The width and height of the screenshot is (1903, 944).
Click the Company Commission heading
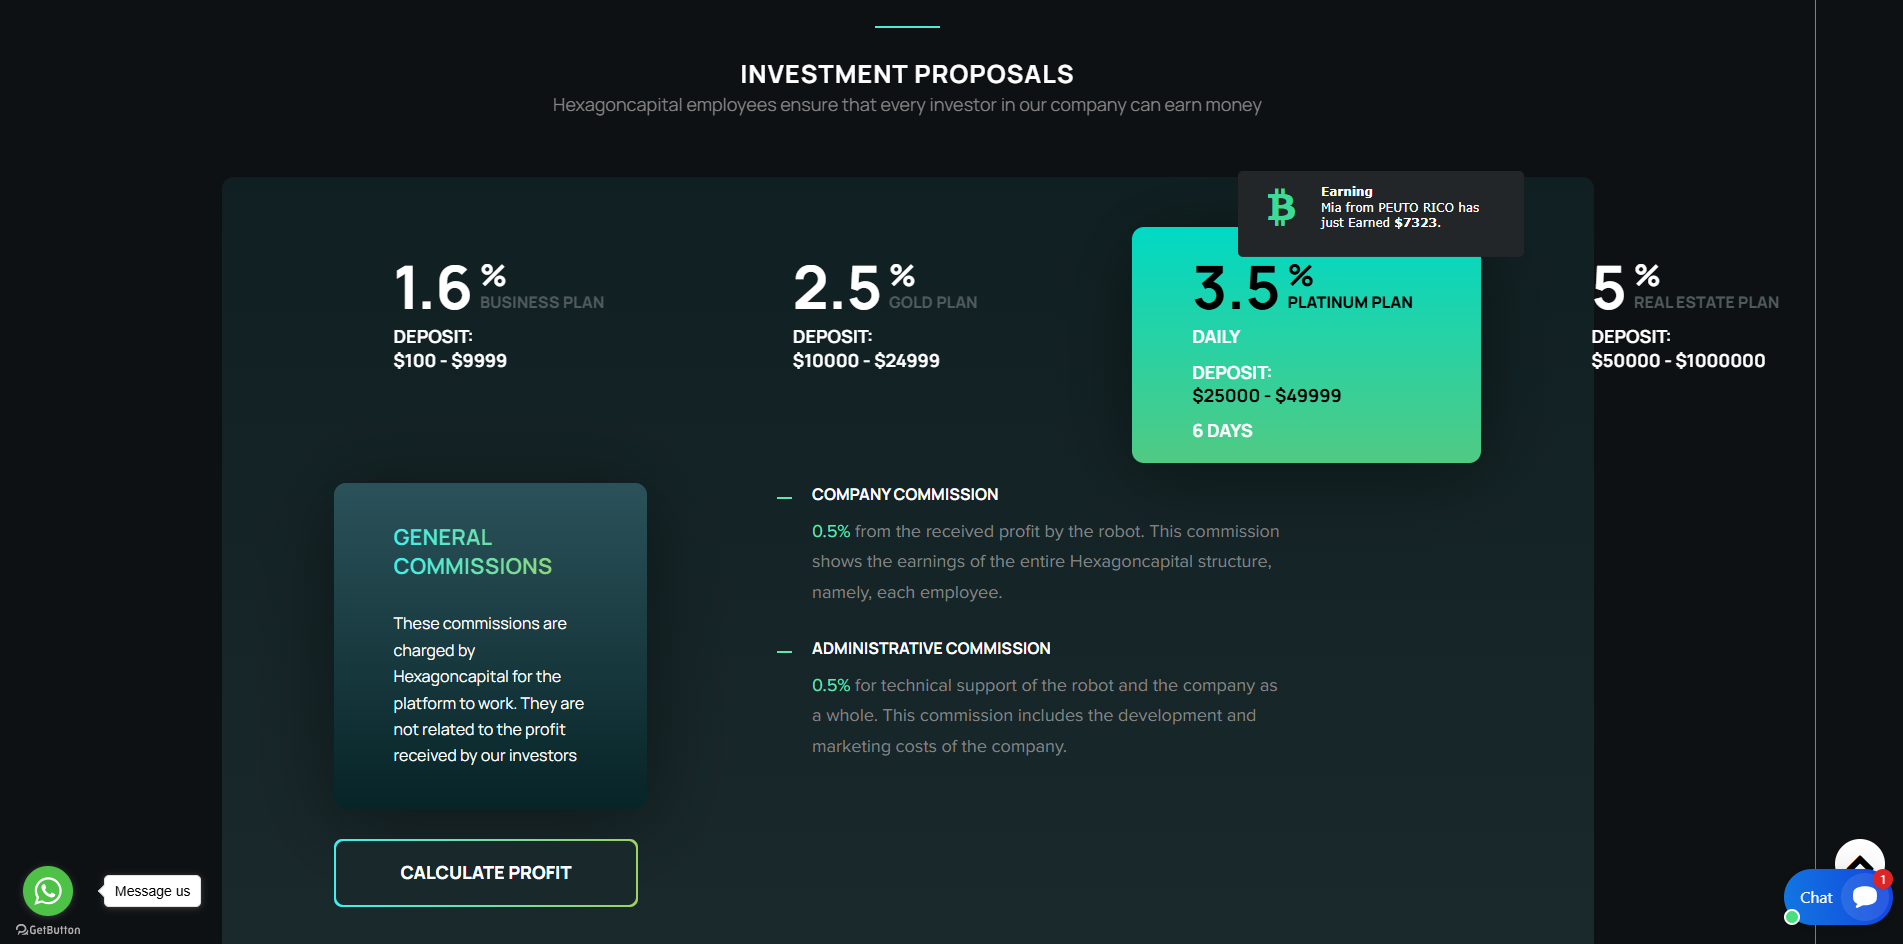click(904, 495)
